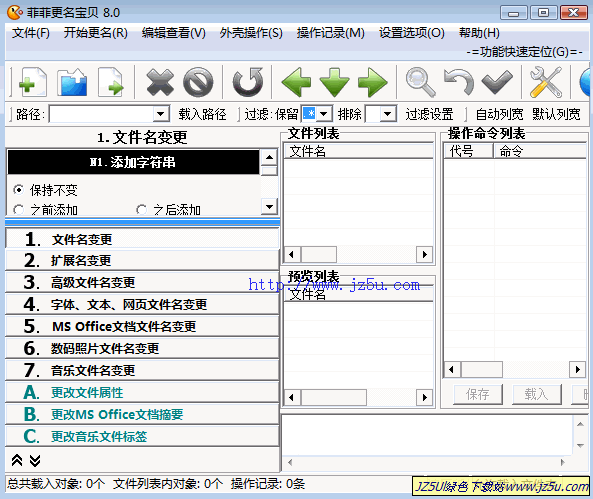The width and height of the screenshot is (593, 499).
Task: Select category 5. MS Office文档文件名变更
Action: pyautogui.click(x=142, y=326)
